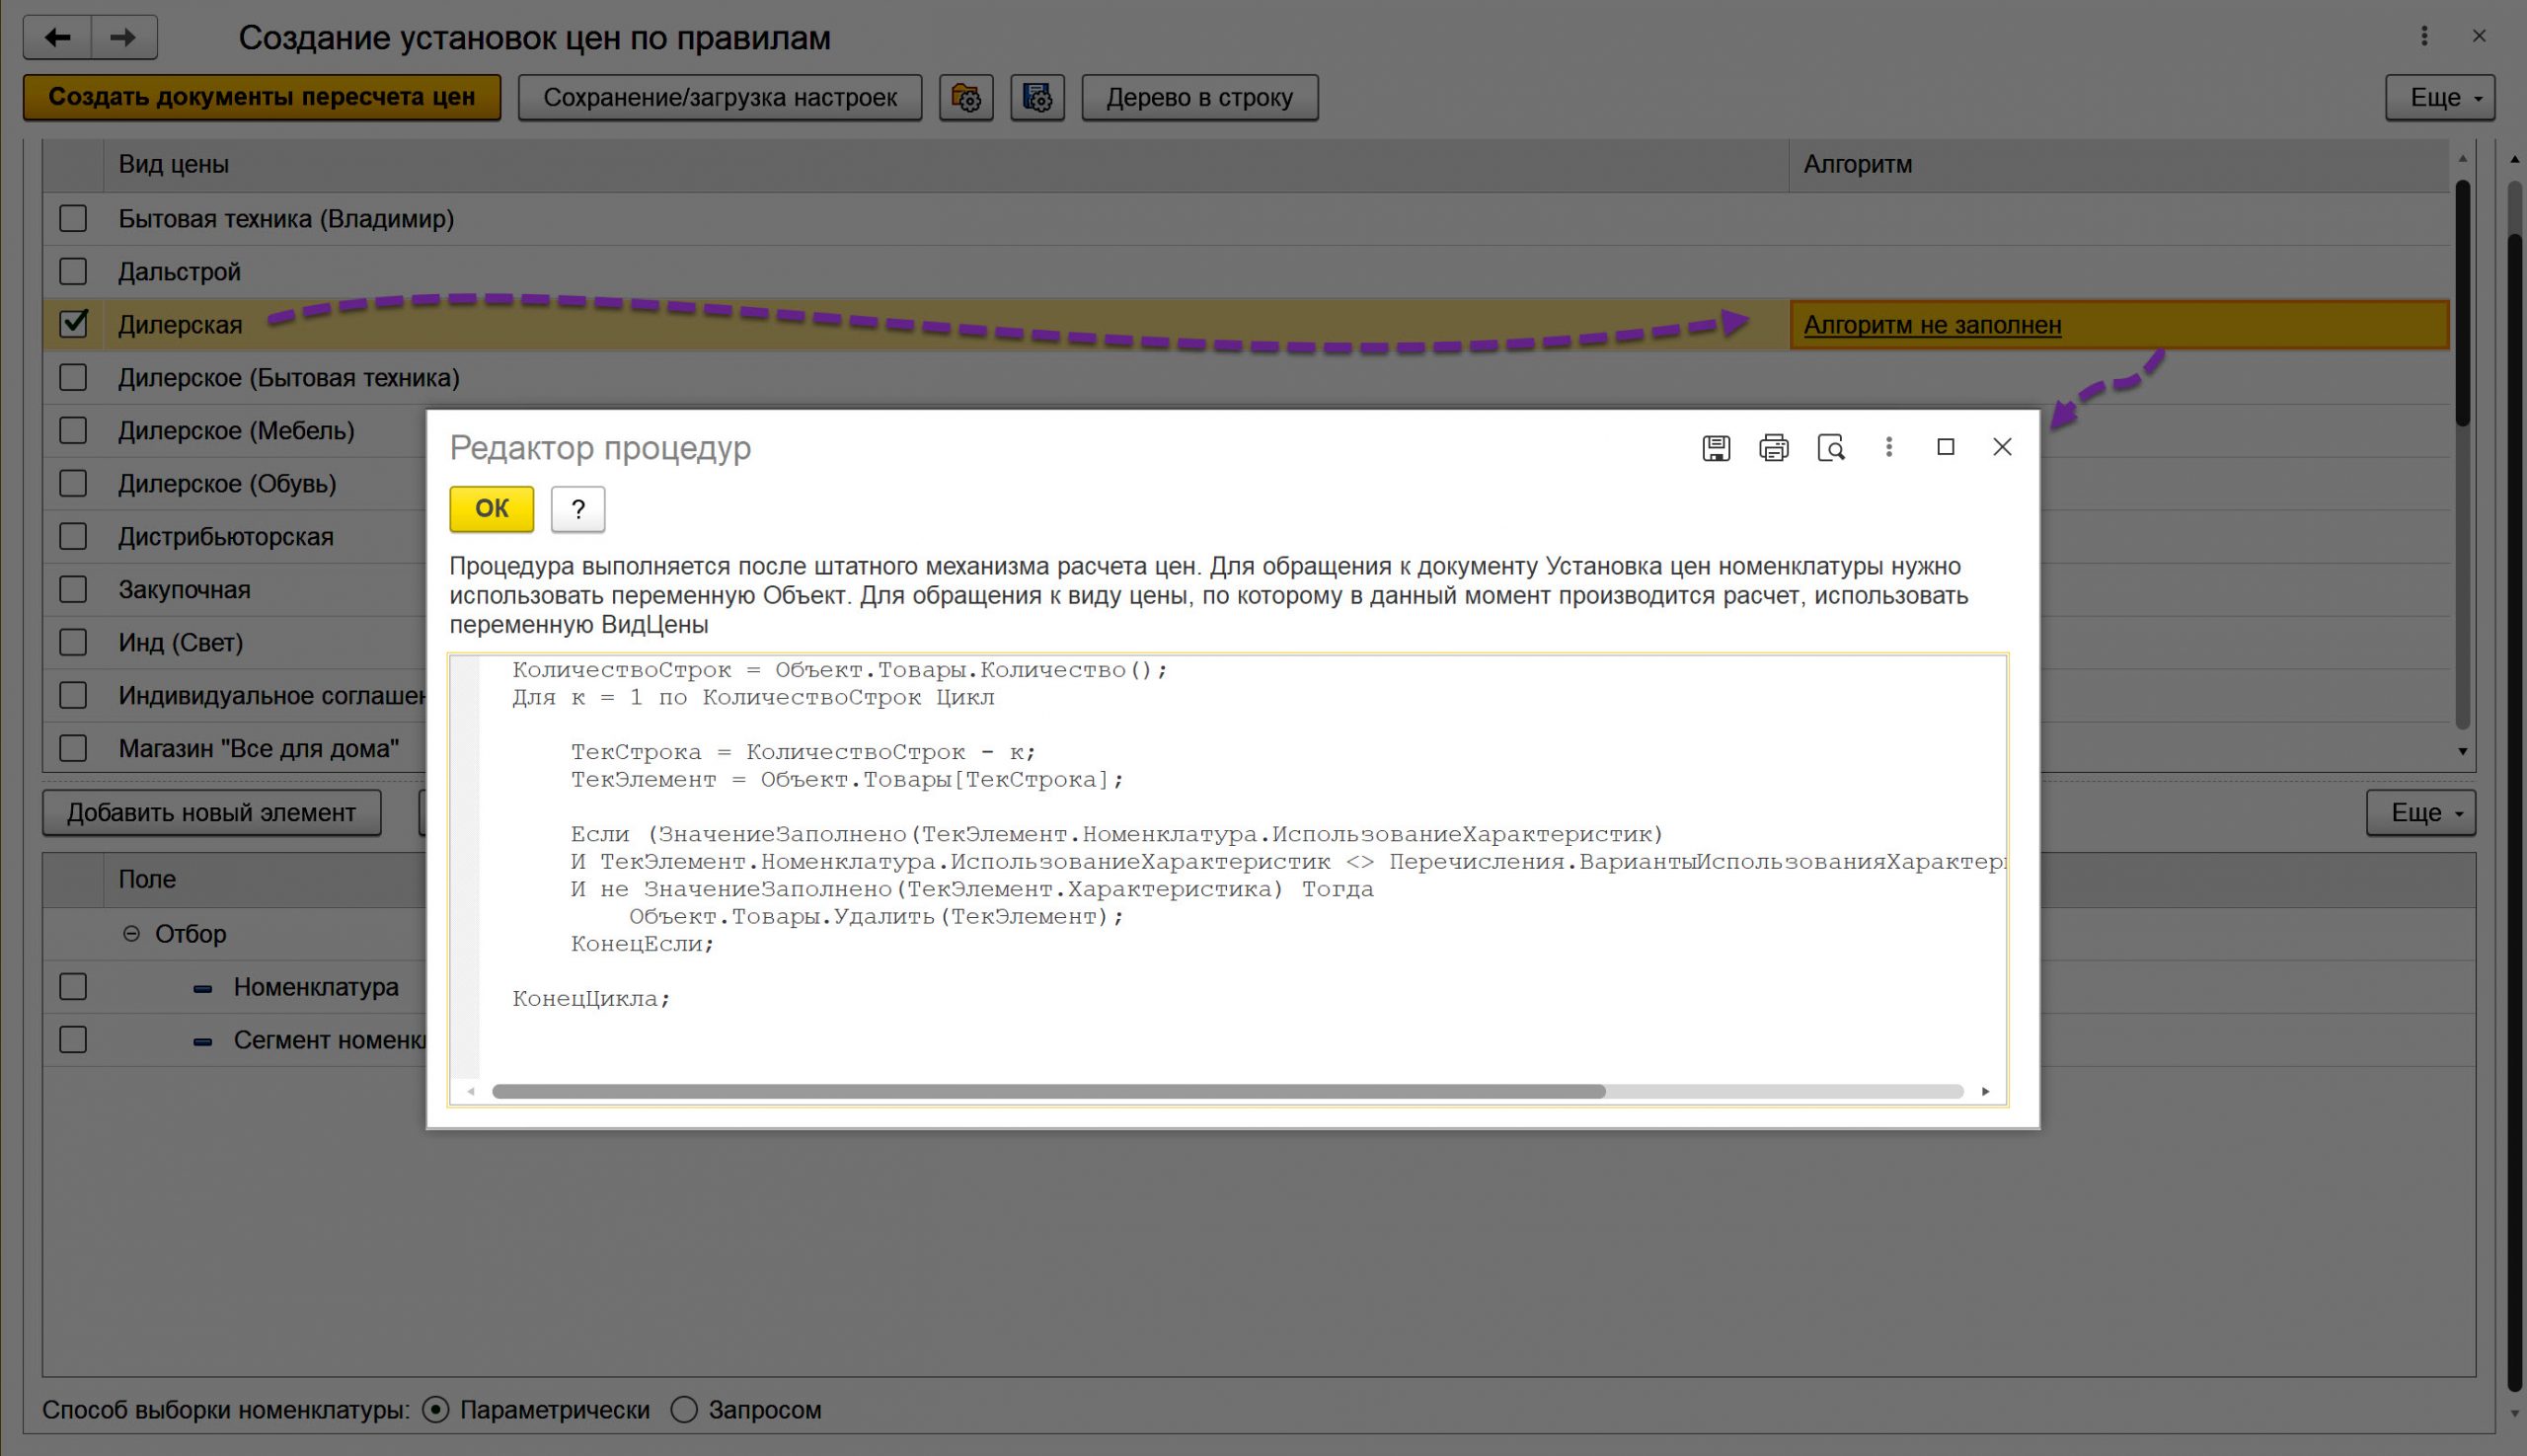The width and height of the screenshot is (2527, 1456).
Task: Click the code editor scroll-left arrow
Action: coord(471,1092)
